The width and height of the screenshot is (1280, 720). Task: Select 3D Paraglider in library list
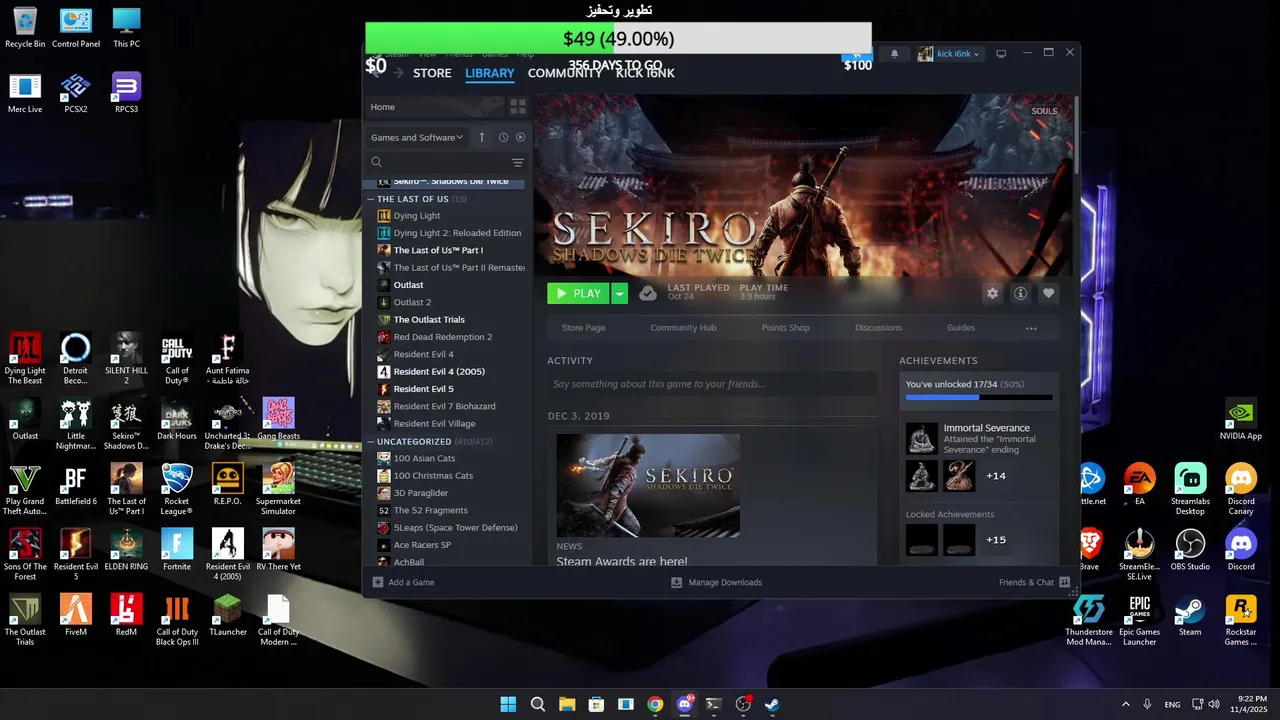tap(420, 493)
